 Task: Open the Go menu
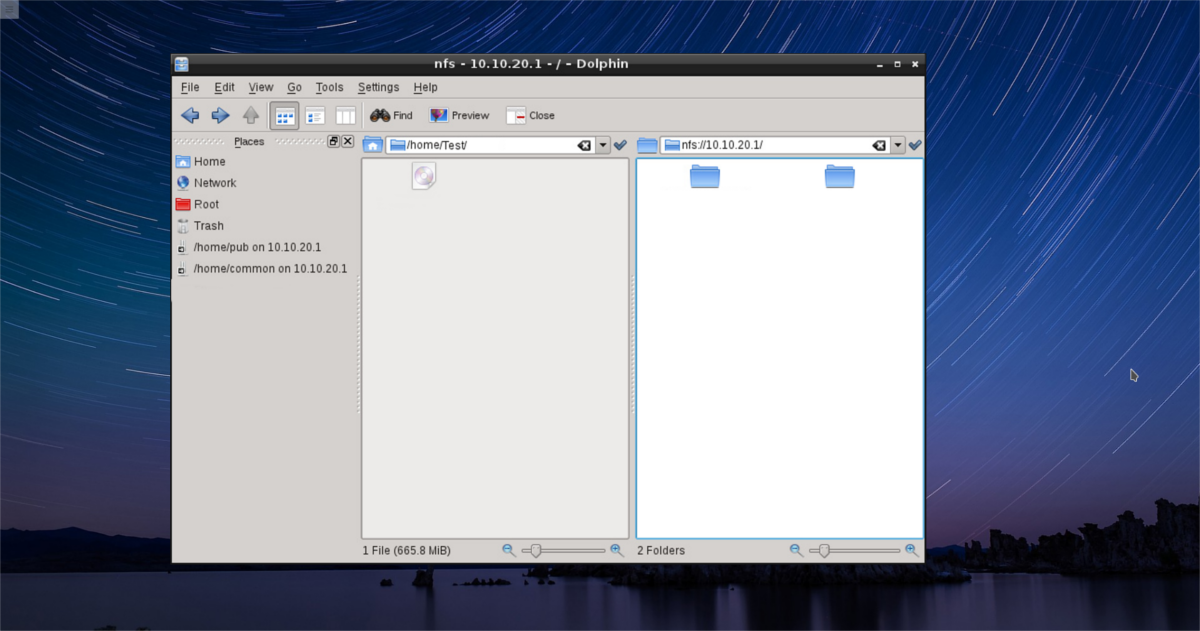(x=294, y=87)
